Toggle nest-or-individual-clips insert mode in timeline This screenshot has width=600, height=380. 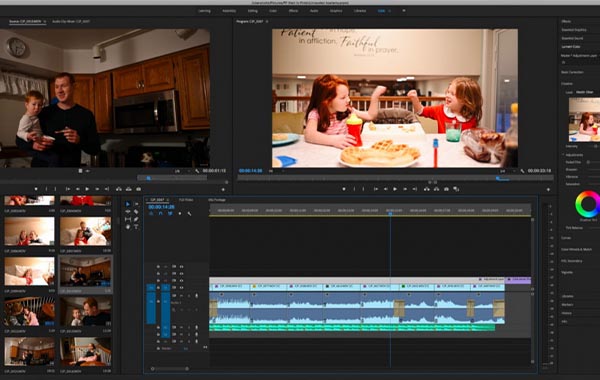click(x=151, y=214)
